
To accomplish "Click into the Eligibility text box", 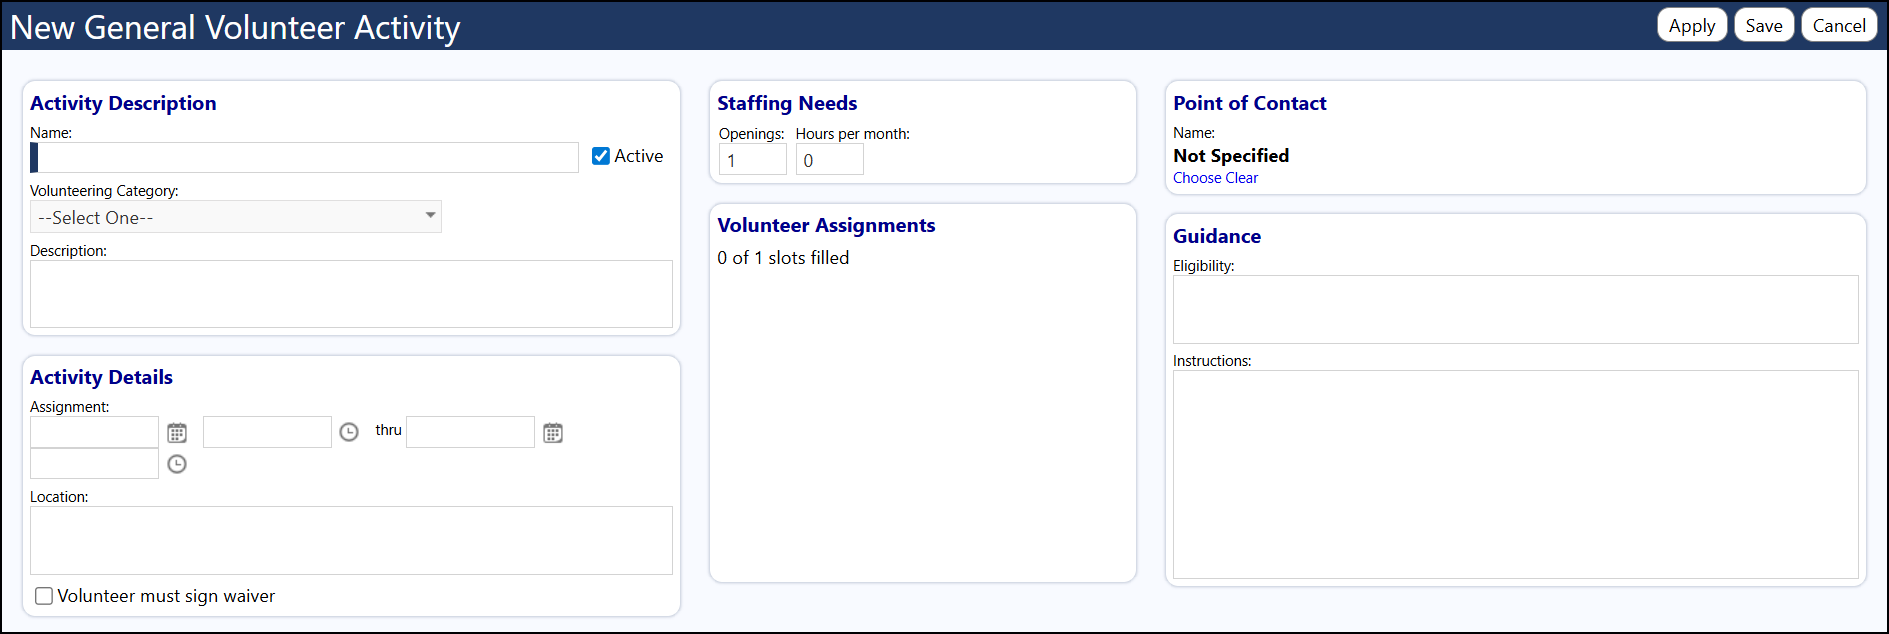I will point(1516,310).
